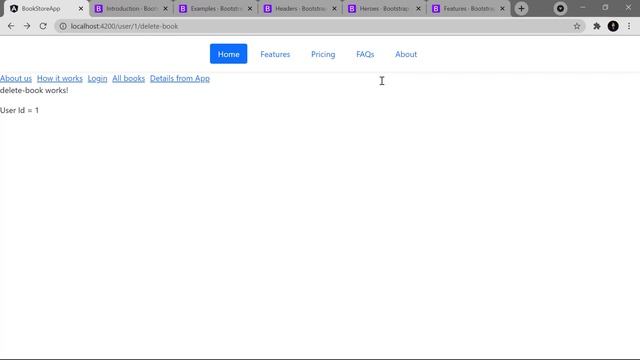
Task: Go forward using the browser forward arrow
Action: [x=27, y=26]
